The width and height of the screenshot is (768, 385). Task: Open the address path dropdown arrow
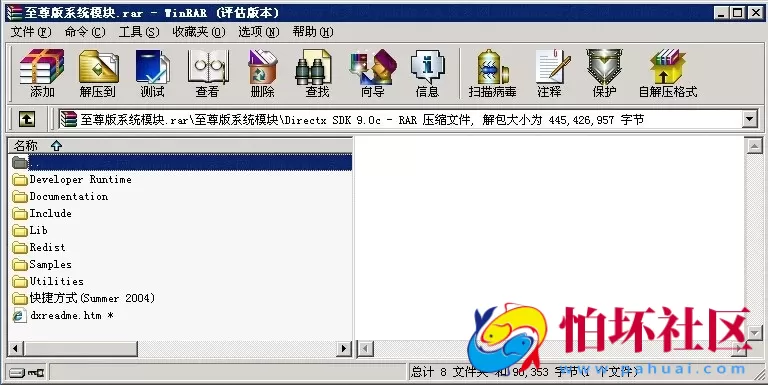pos(749,119)
